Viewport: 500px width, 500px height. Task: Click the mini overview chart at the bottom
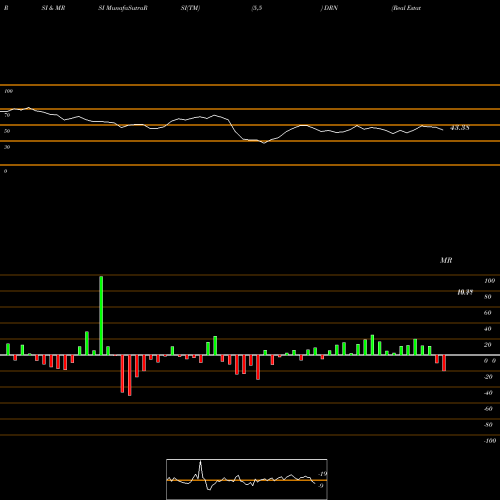(x=247, y=479)
